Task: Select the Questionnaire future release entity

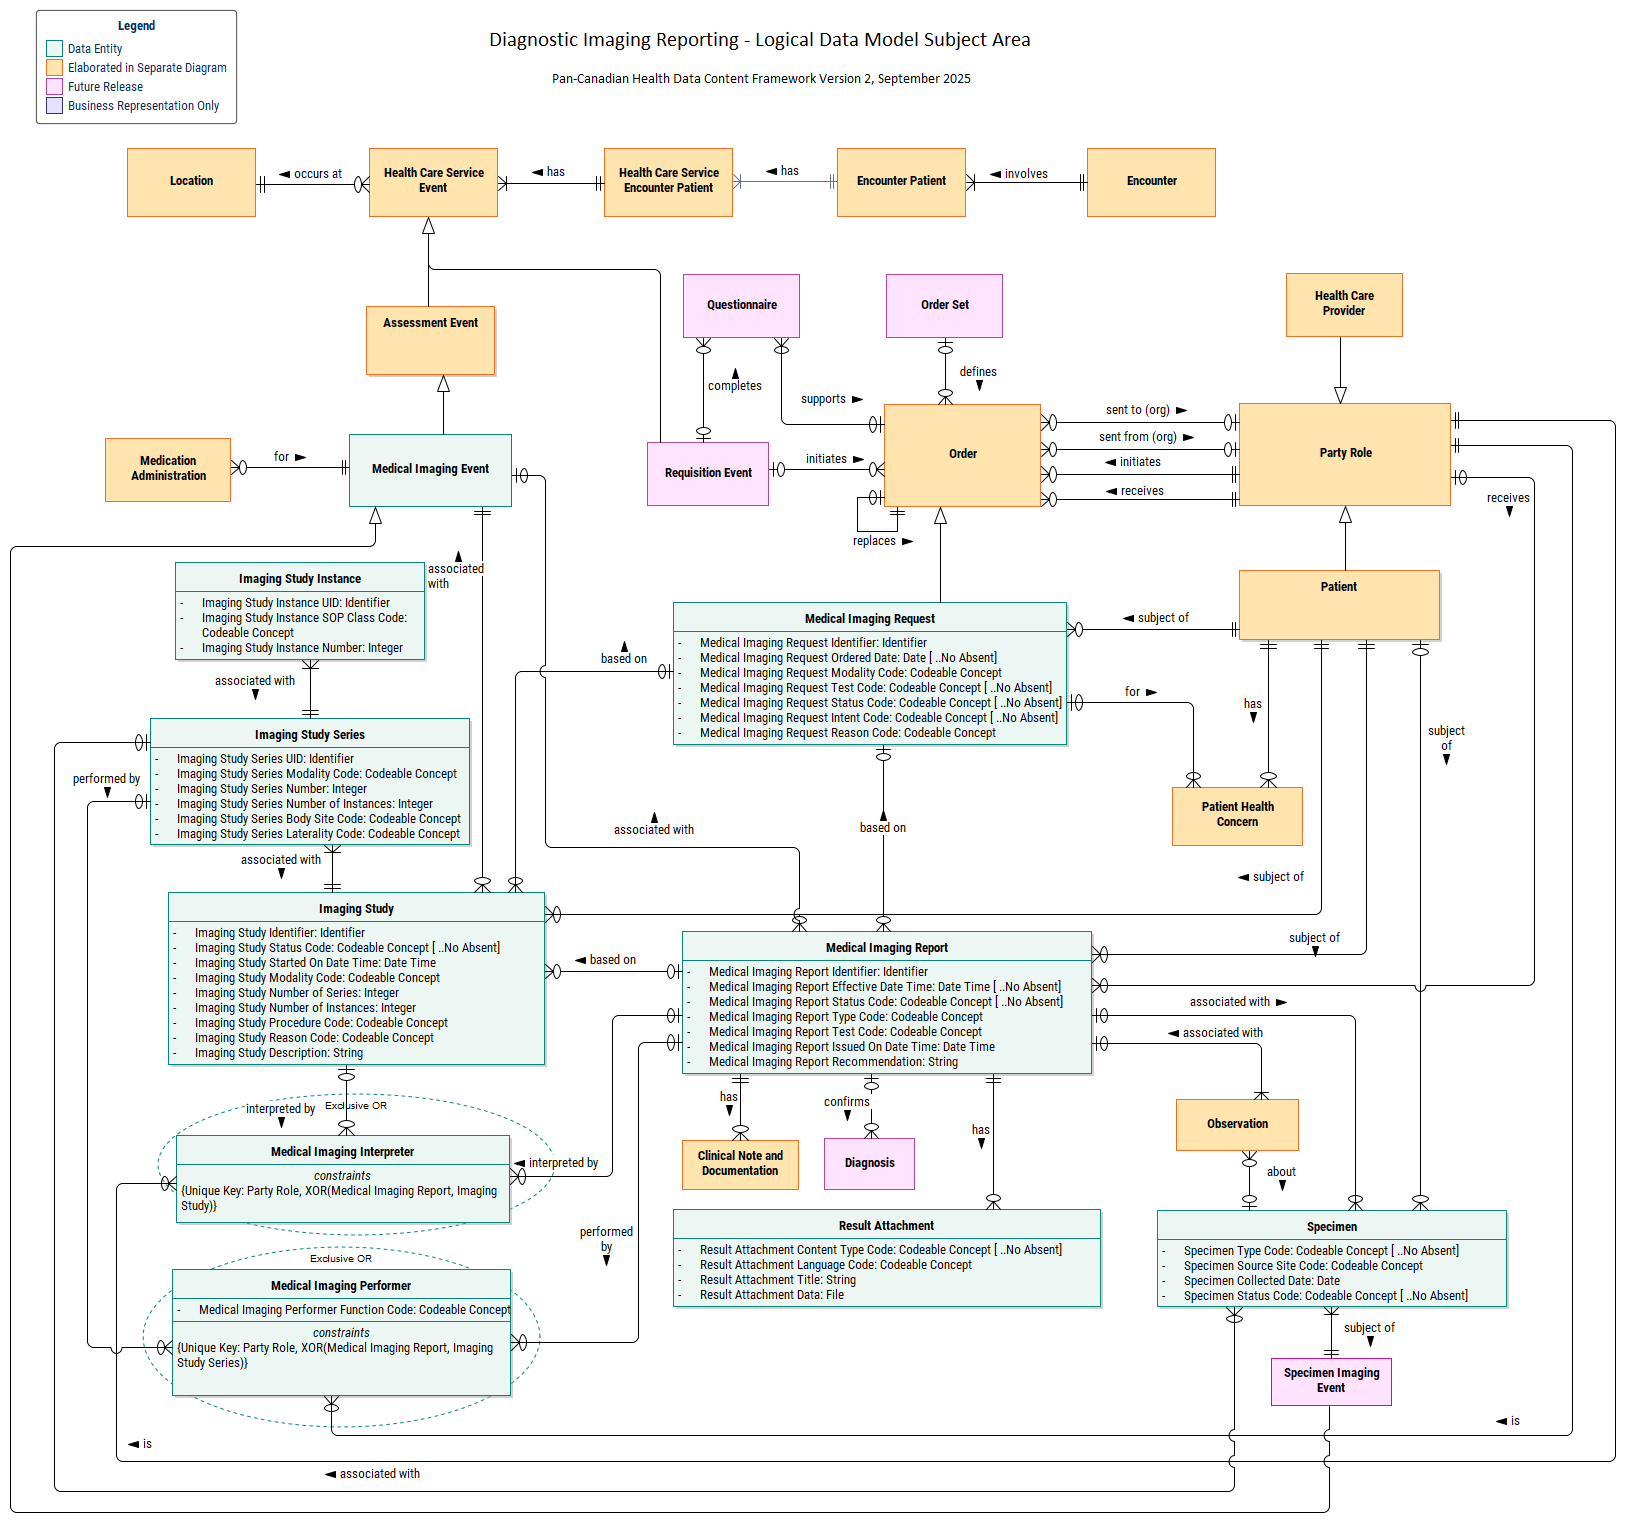Action: click(x=741, y=306)
